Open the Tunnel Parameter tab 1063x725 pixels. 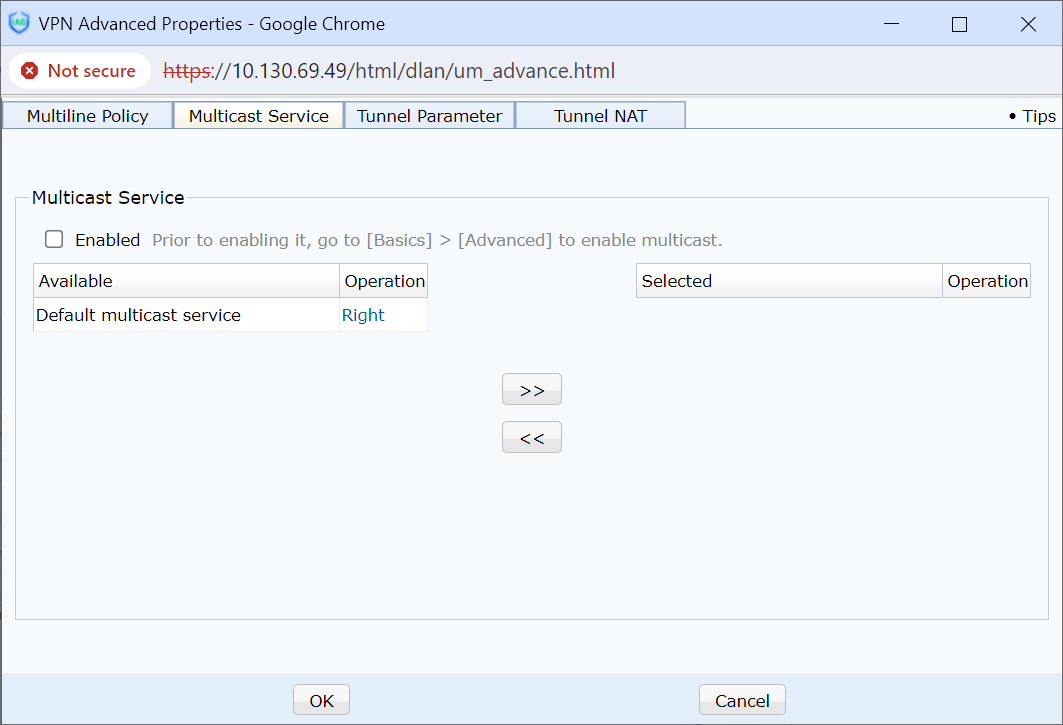point(429,116)
